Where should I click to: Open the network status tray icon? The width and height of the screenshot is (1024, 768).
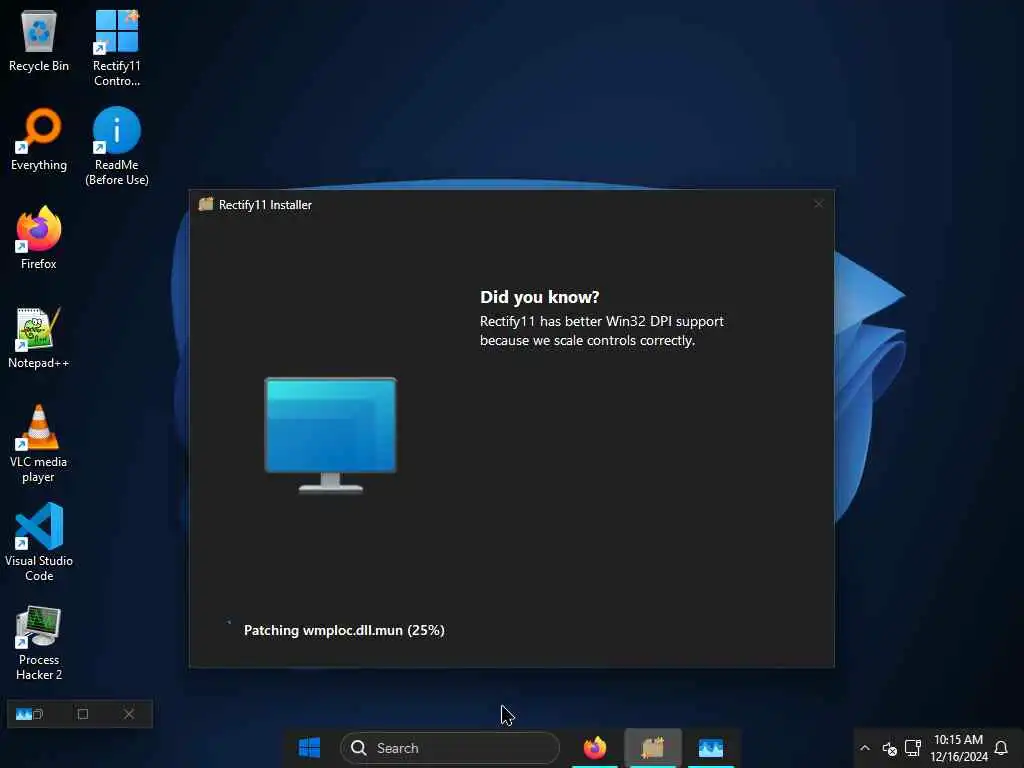click(x=912, y=748)
